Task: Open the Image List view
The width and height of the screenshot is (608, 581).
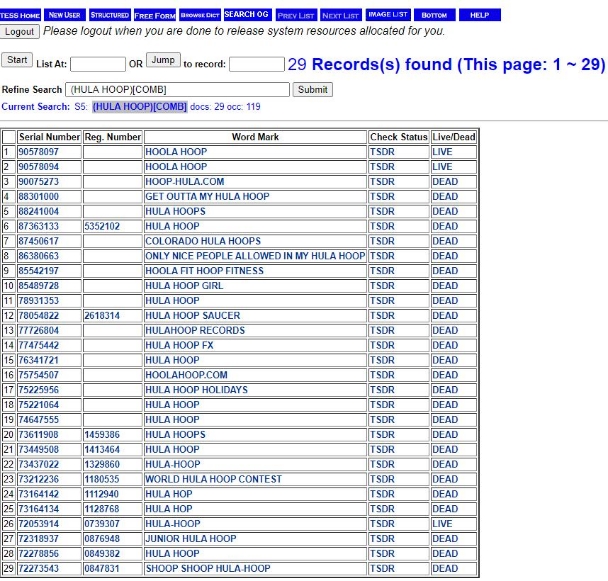Action: pyautogui.click(x=389, y=15)
